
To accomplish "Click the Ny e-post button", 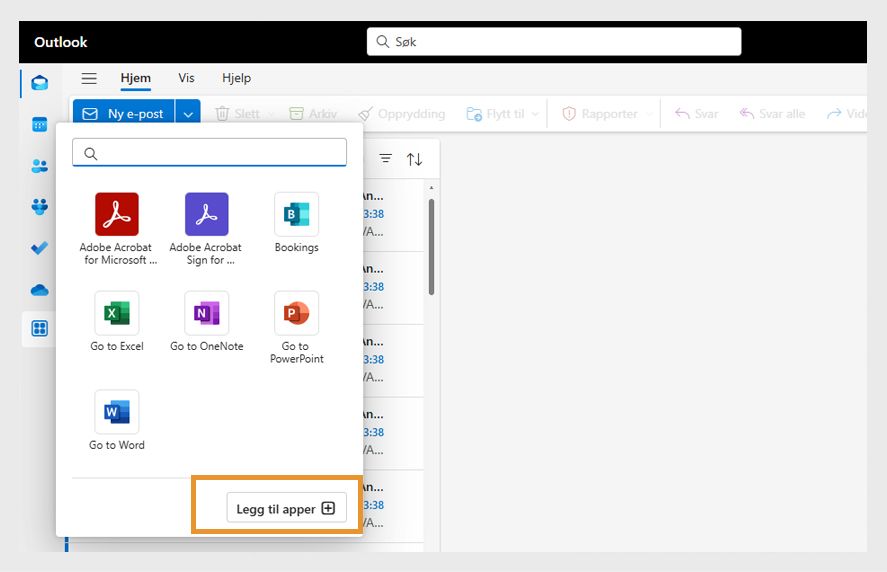I will point(123,114).
